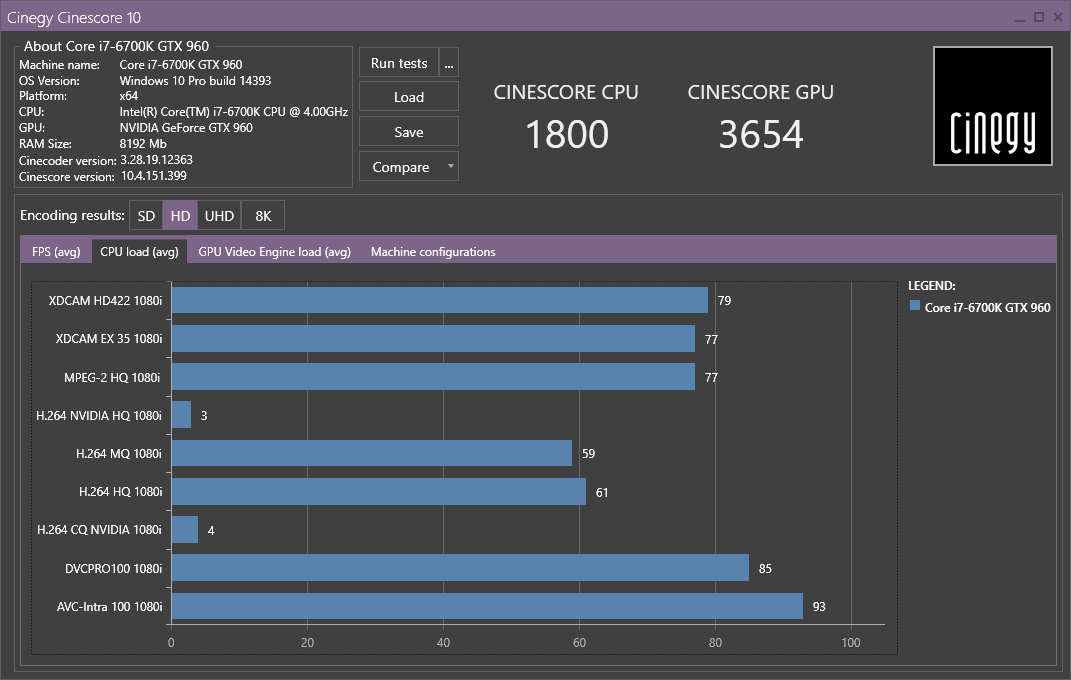Image resolution: width=1071 pixels, height=680 pixels.
Task: Click the Cinecoder version 3.28.19.12363 text
Action: (x=156, y=160)
